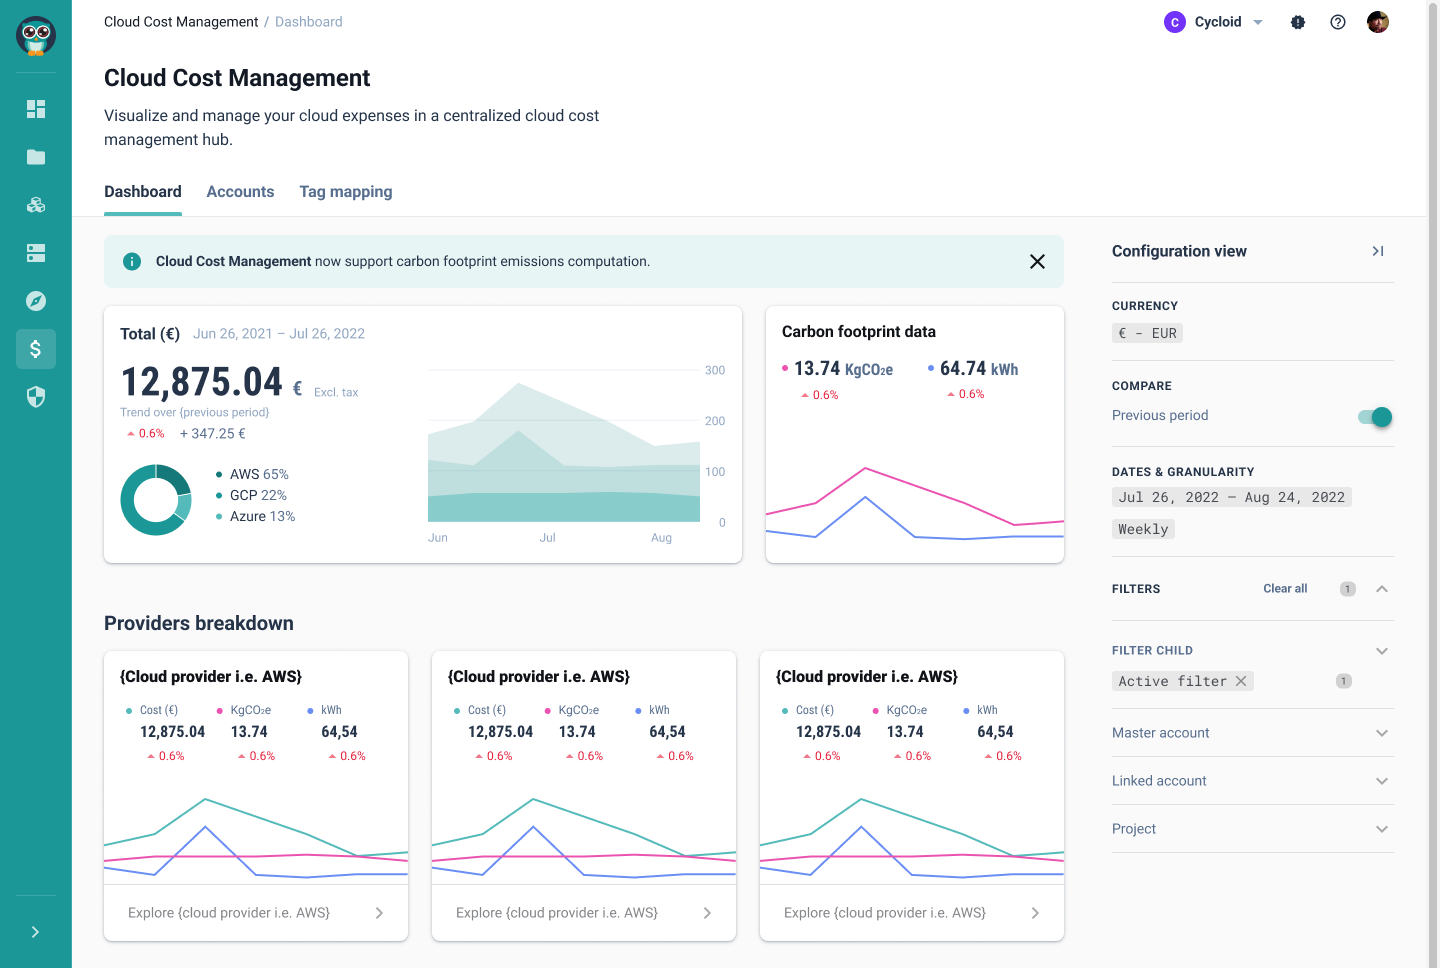This screenshot has width=1440, height=968.
Task: Dismiss the carbon footprint announcement banner
Action: click(1037, 261)
